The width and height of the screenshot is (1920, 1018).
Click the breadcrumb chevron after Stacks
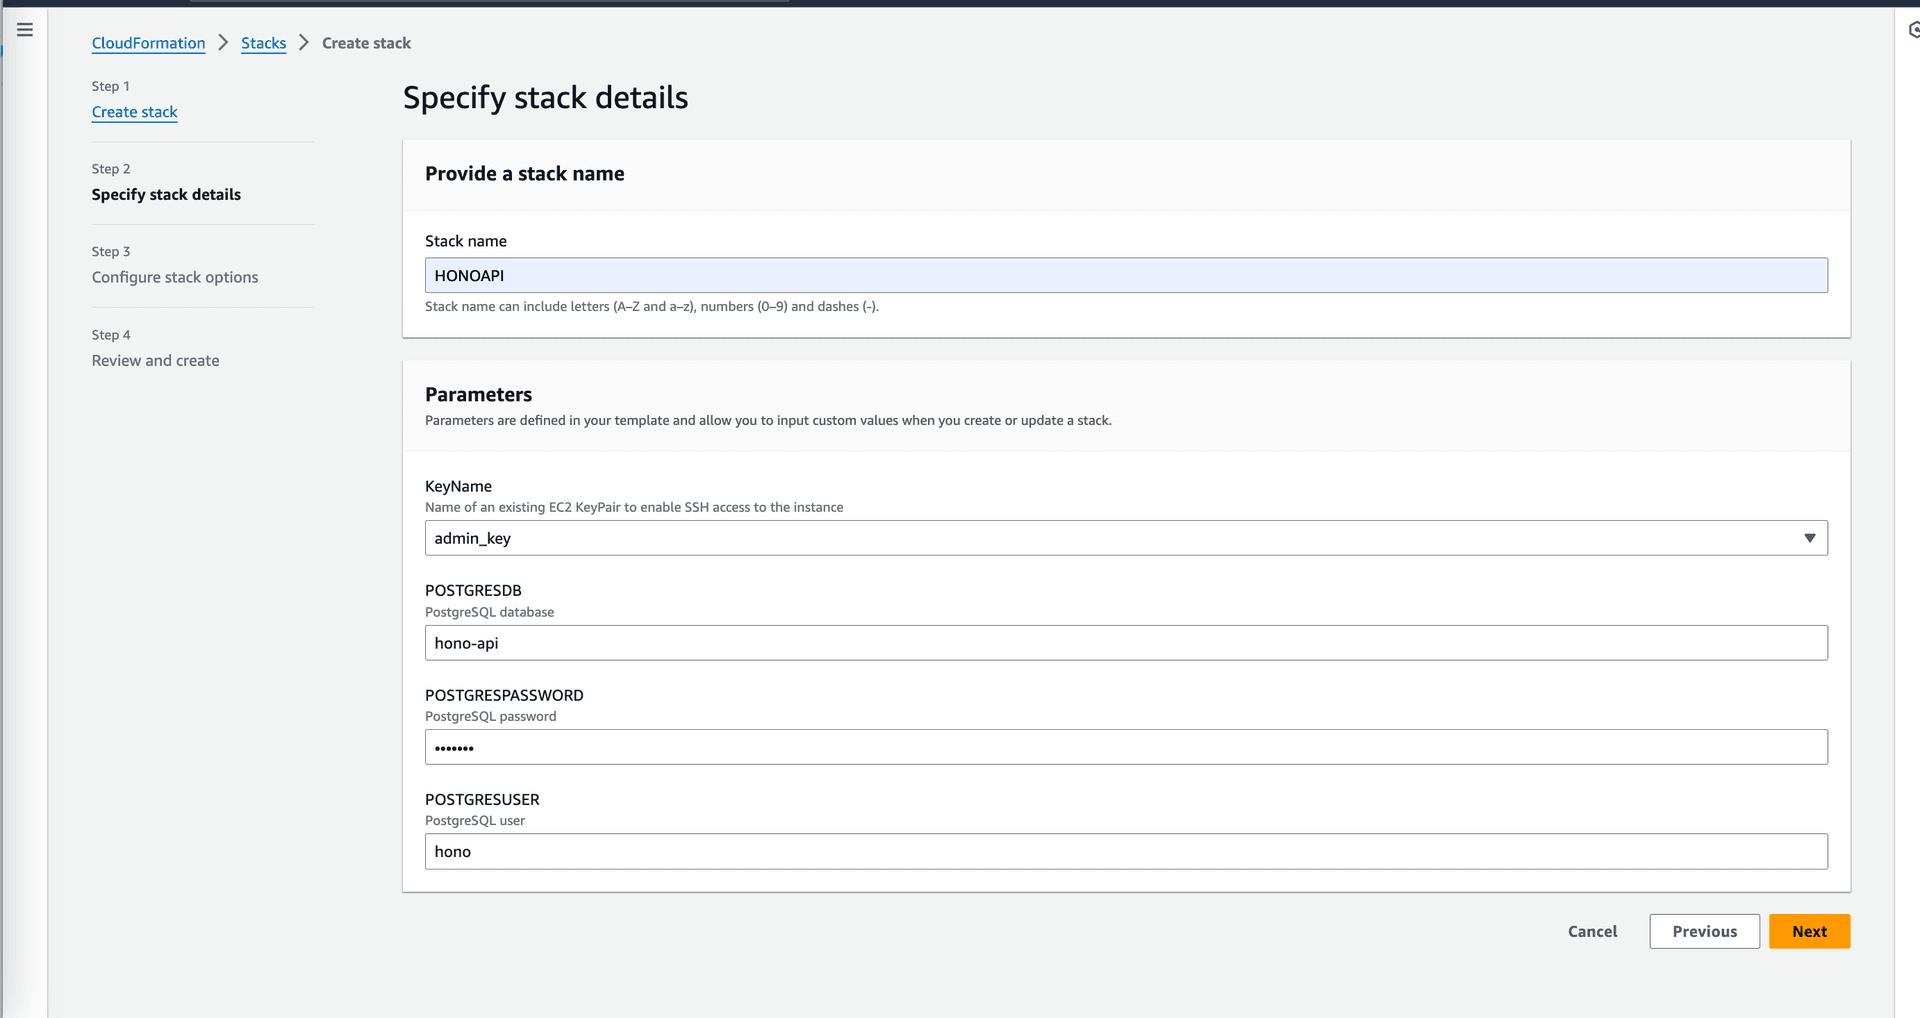point(304,43)
